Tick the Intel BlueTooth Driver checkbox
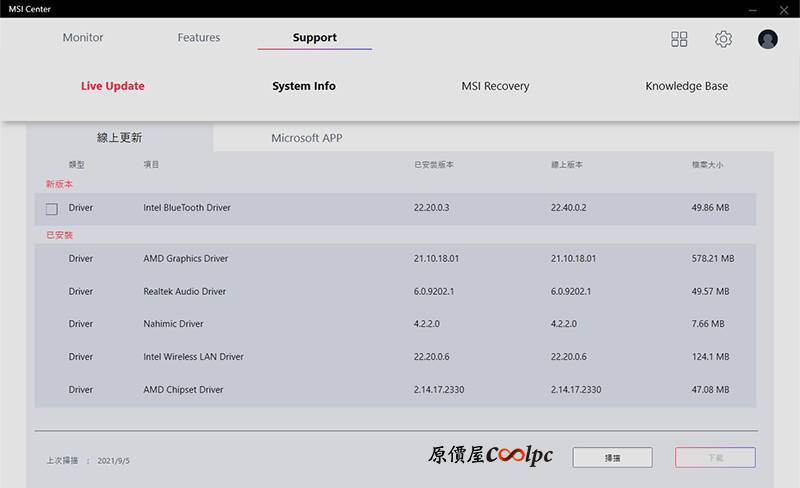The image size is (800, 488). tap(52, 209)
